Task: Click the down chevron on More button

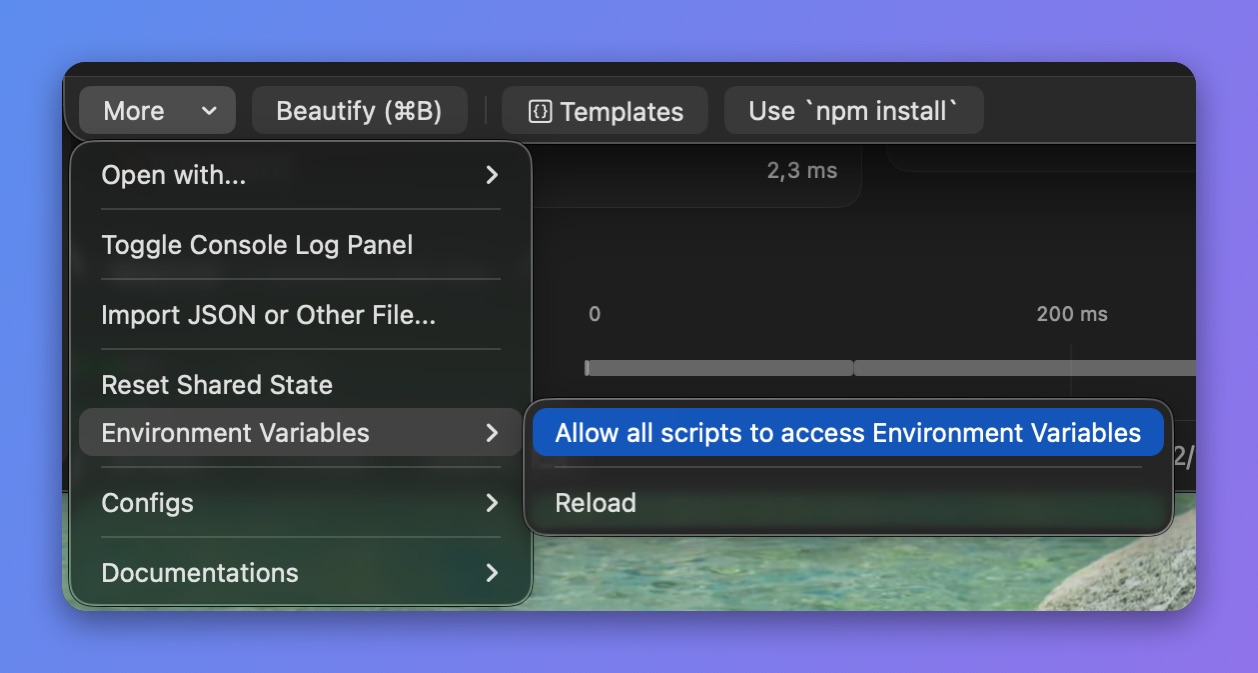Action: click(209, 111)
